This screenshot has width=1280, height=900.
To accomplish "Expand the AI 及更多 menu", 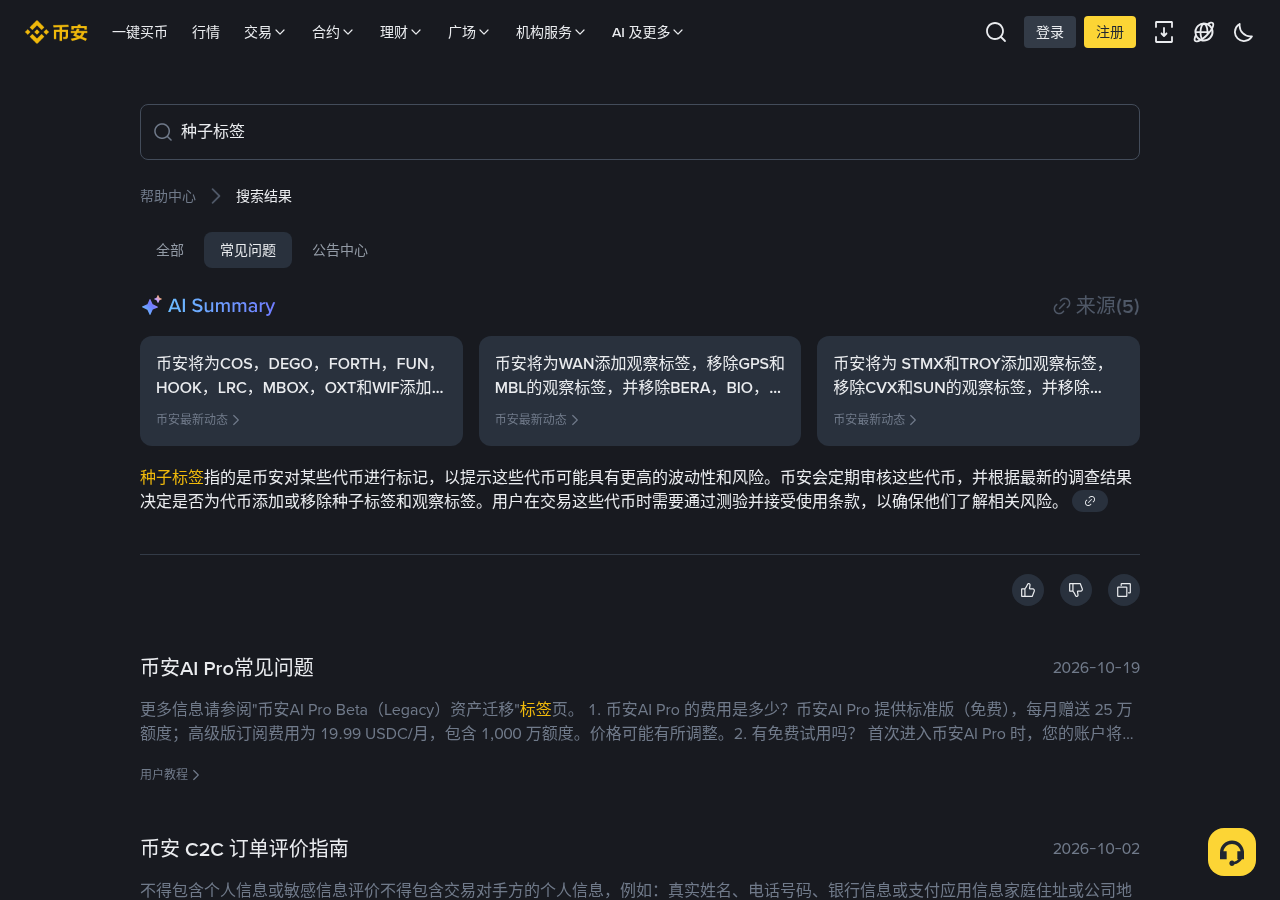I will click(648, 32).
